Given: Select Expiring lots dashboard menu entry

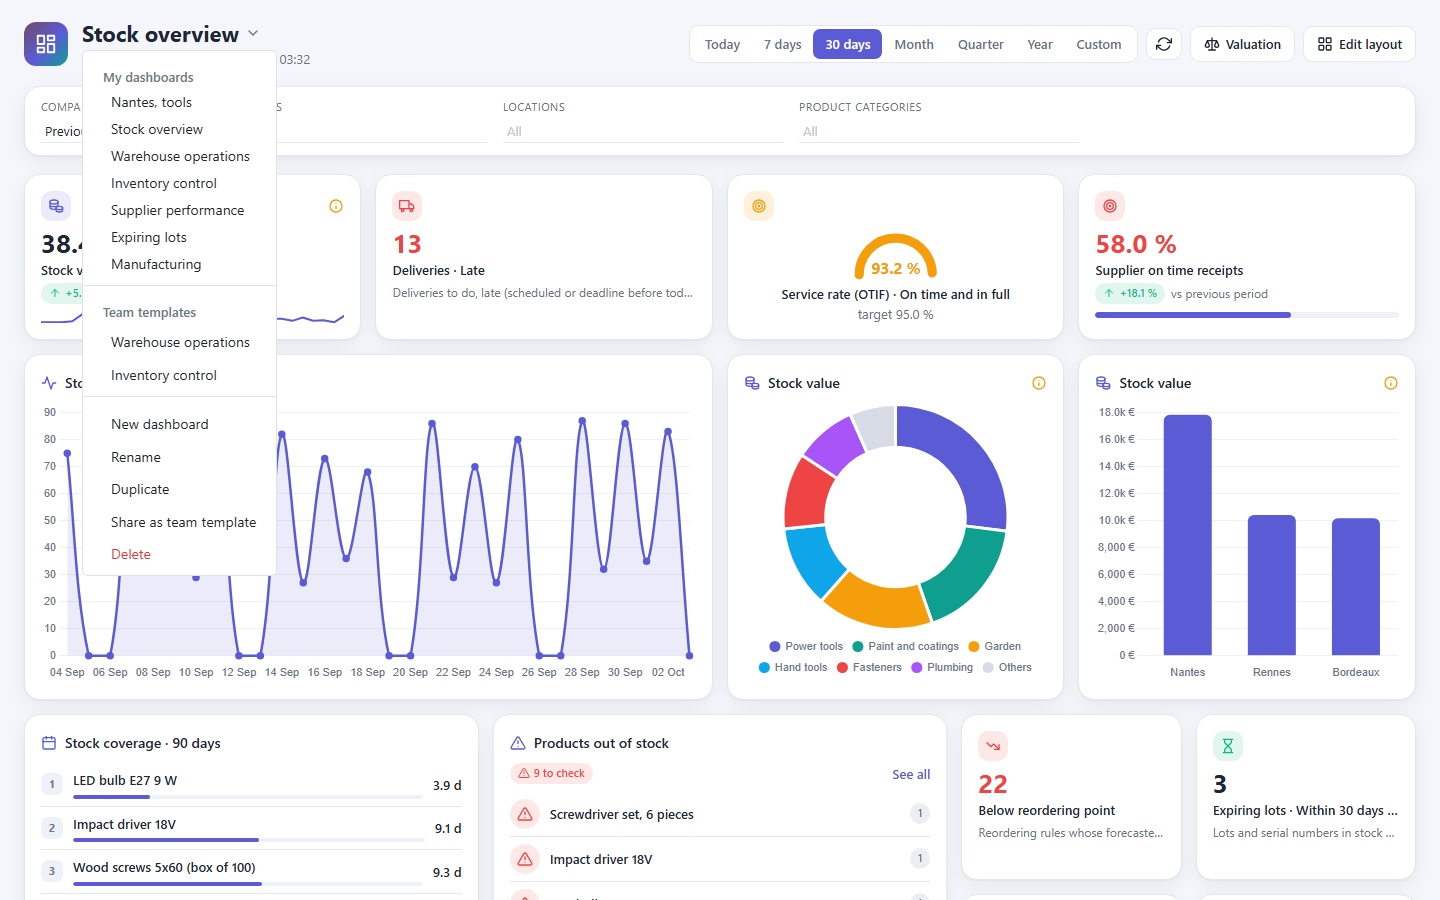Looking at the screenshot, I should pos(179,237).
